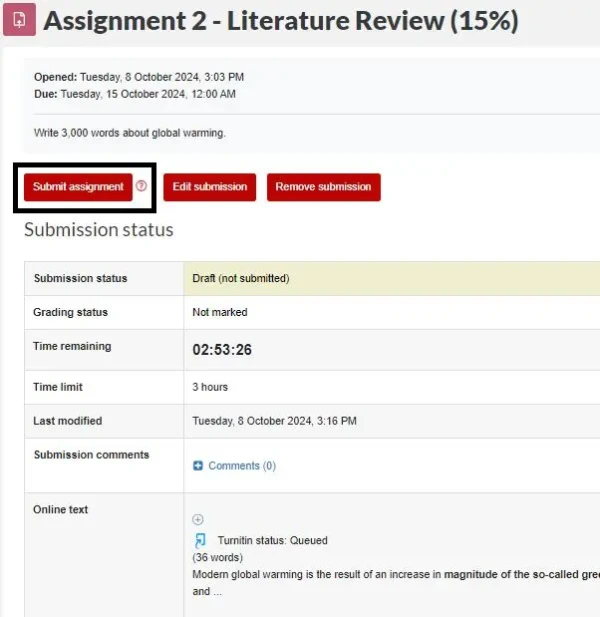
Task: Click the Turnitin status icon
Action: (200, 540)
